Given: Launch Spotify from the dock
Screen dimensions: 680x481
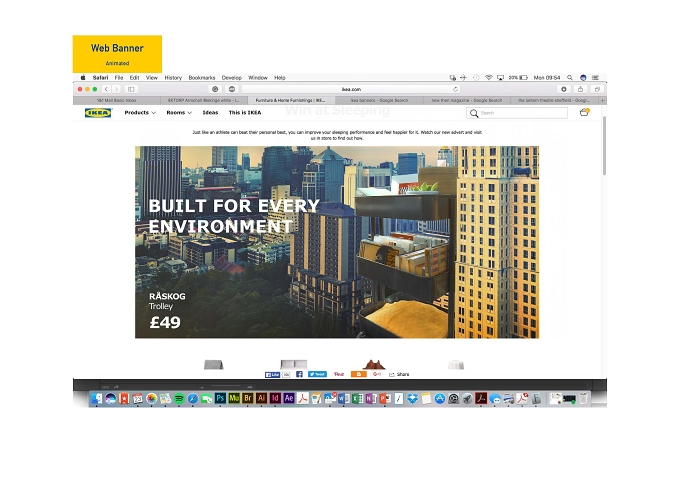Looking at the screenshot, I should (179, 399).
